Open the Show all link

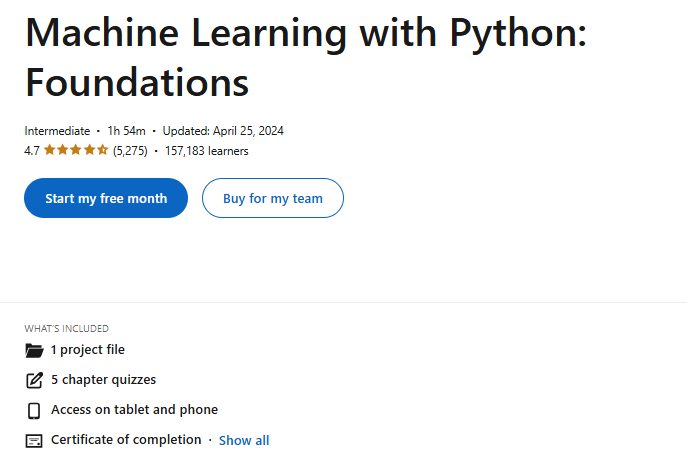tap(244, 440)
